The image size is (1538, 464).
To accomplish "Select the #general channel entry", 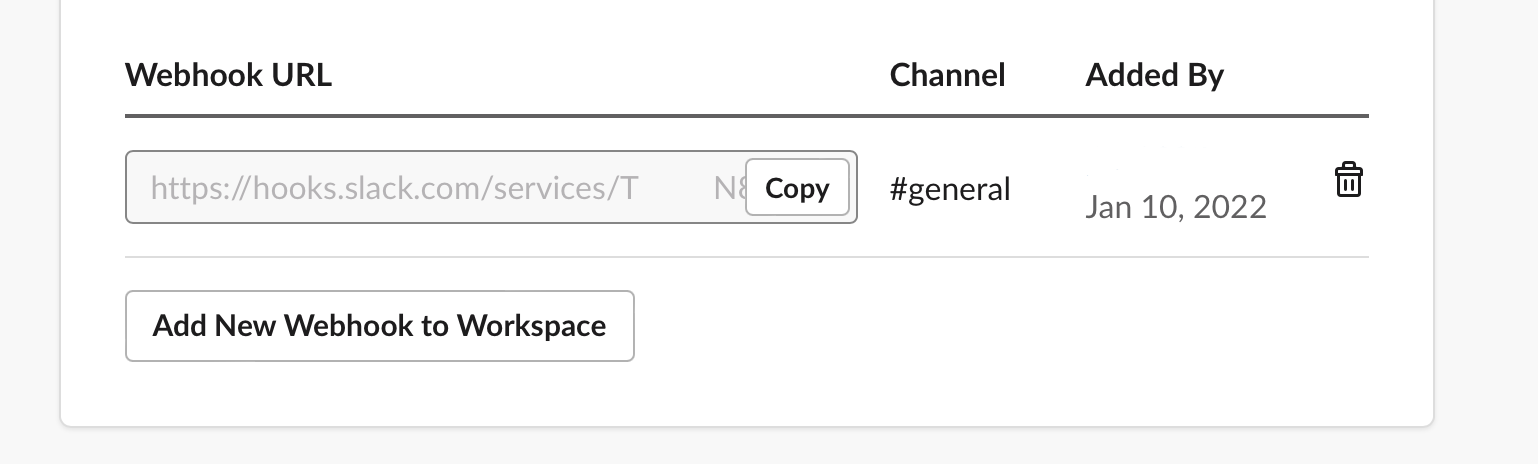I will tap(950, 188).
